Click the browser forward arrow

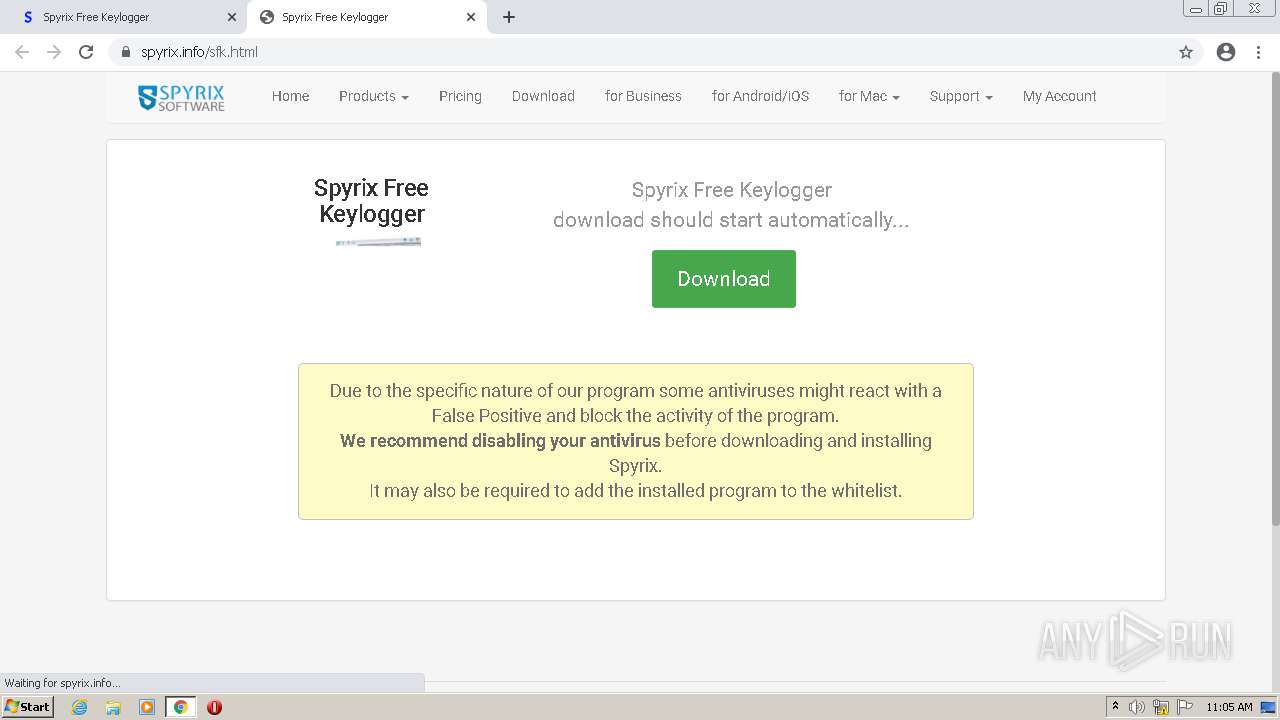coord(54,52)
